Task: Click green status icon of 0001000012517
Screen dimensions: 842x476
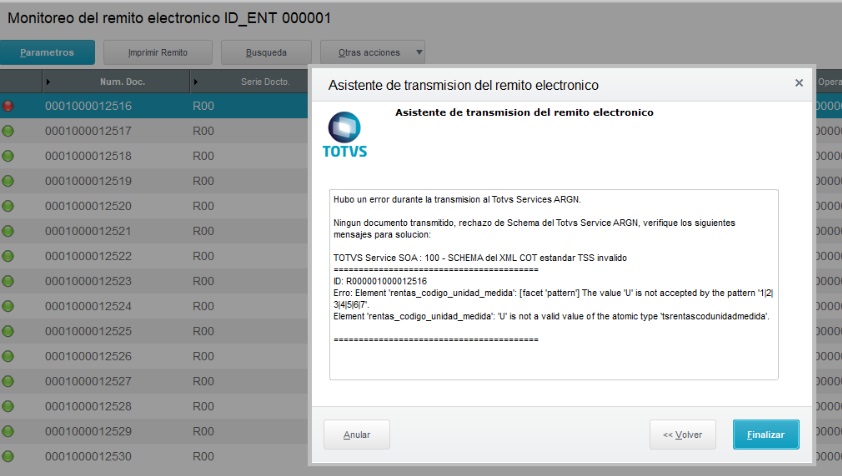Action: coord(8,131)
